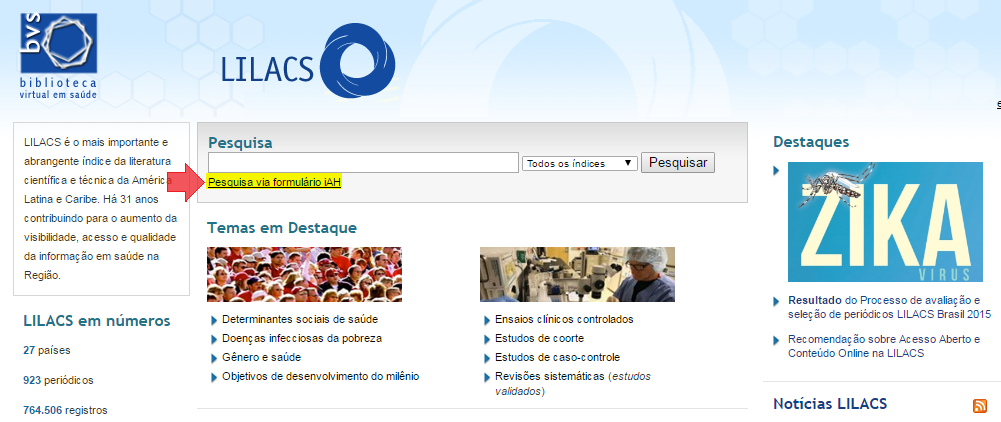Open 'Recomendação sobre Acesso Aberto' link
Screen dimensions: 1001x422
(x=884, y=347)
